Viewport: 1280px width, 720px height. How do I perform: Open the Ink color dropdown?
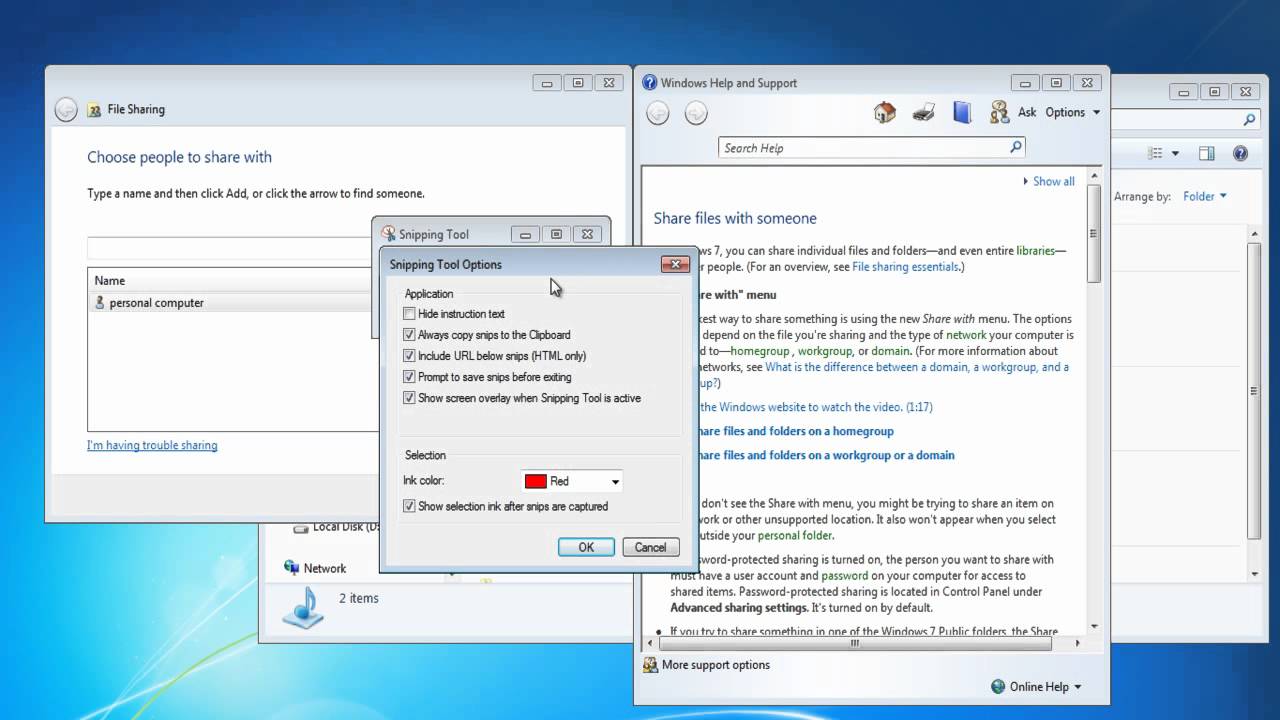tap(615, 482)
